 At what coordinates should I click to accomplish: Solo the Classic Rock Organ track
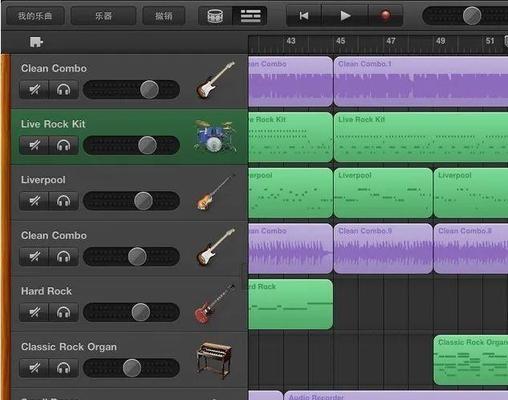point(63,368)
